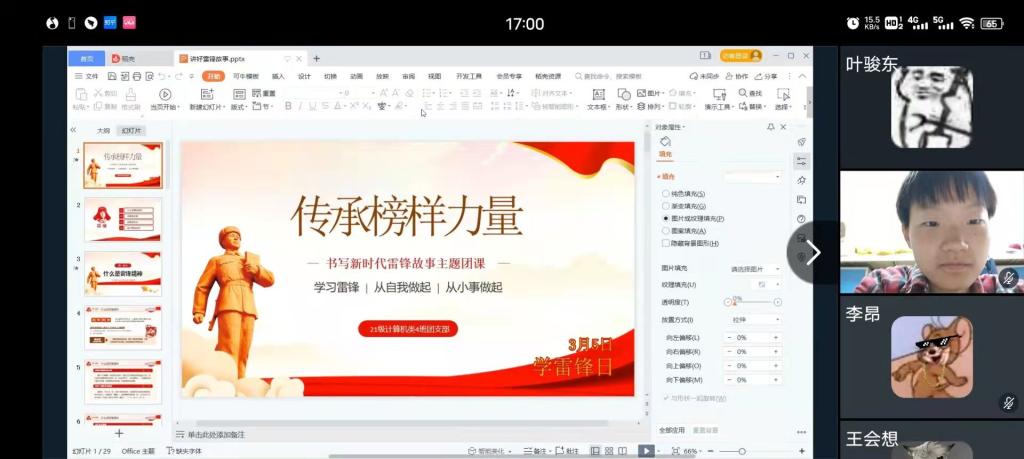Add new slide with plus below thumbnails

coord(119,433)
